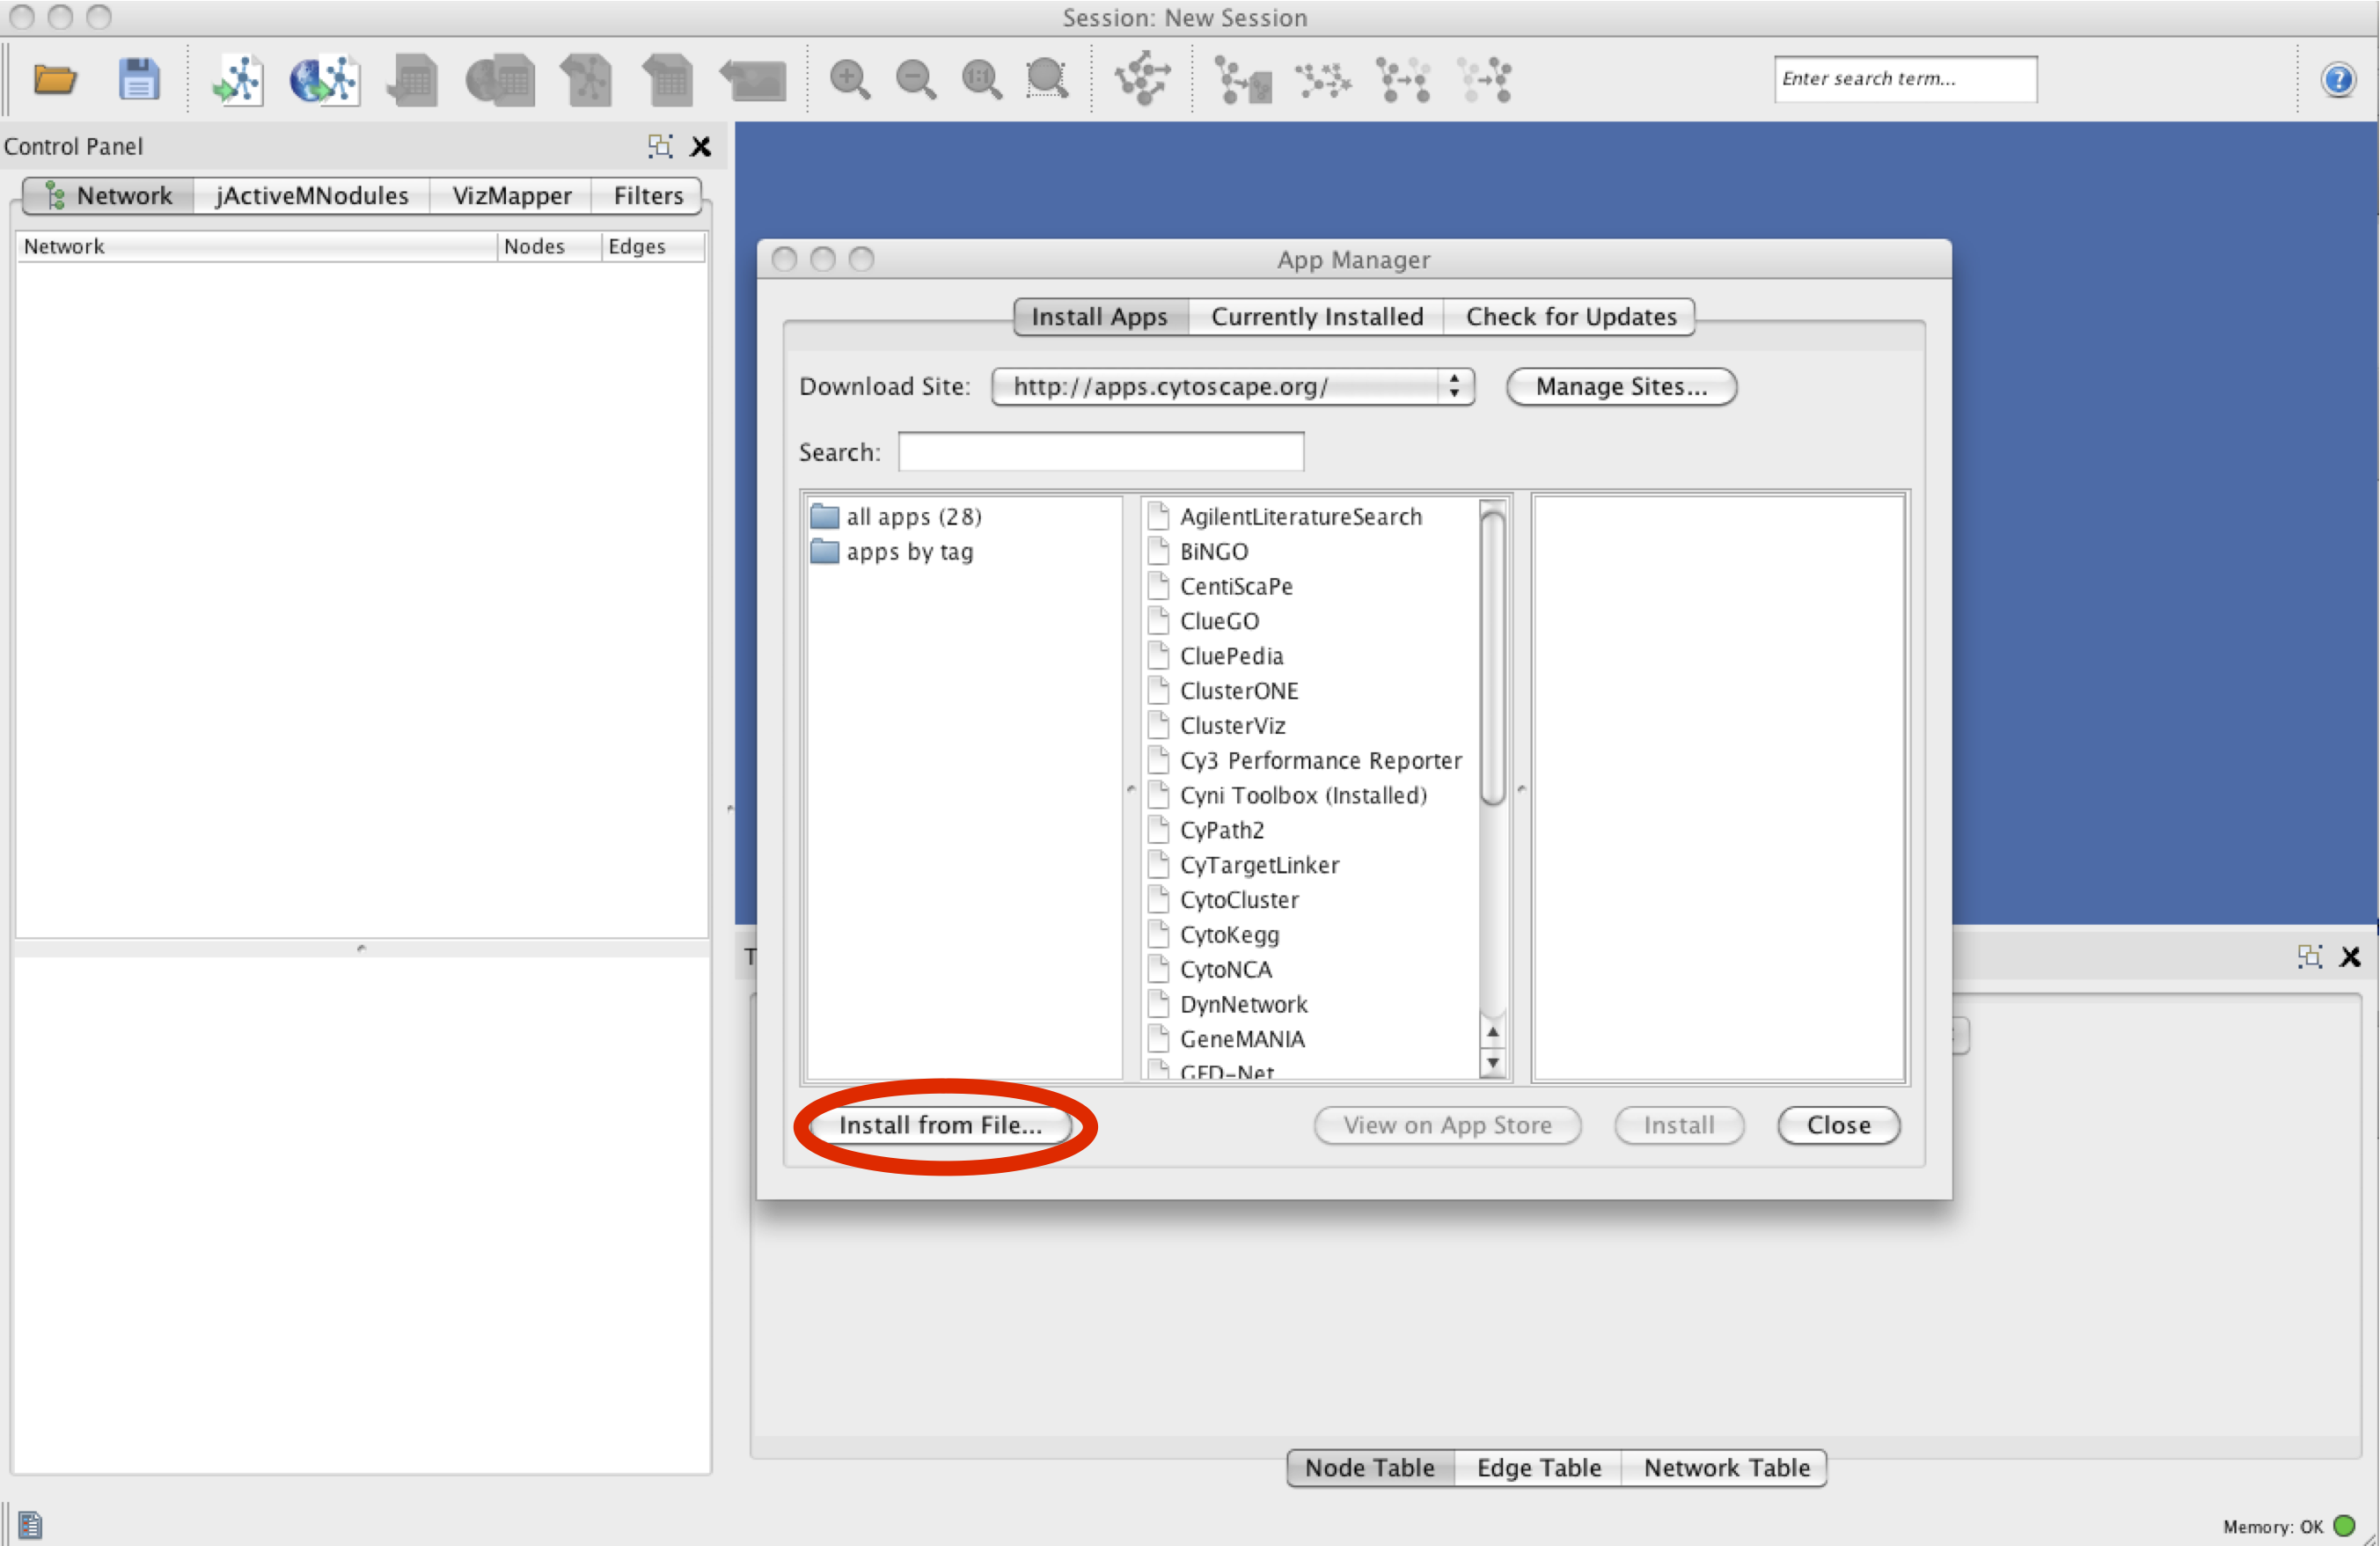The image size is (2380, 1546).
Task: Switch to Currently Installed tab
Action: tap(1316, 316)
